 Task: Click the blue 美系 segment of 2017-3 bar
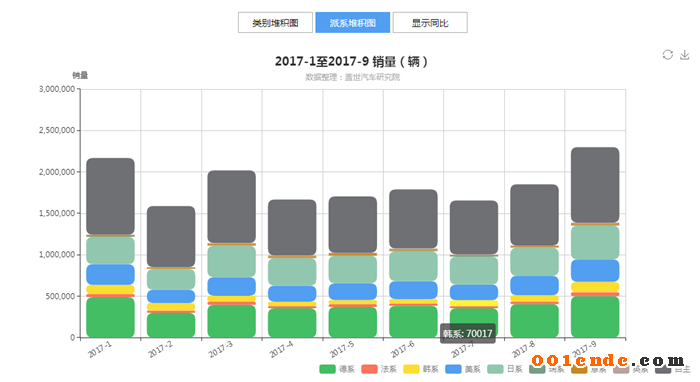[232, 286]
